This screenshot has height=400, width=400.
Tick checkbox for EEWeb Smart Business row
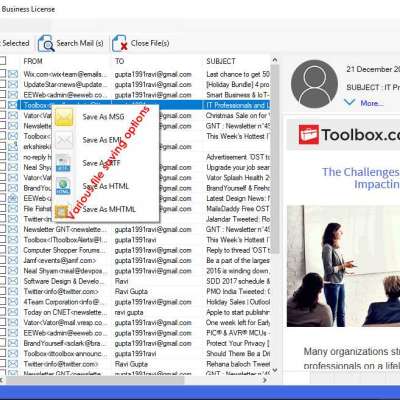click(x=3, y=95)
